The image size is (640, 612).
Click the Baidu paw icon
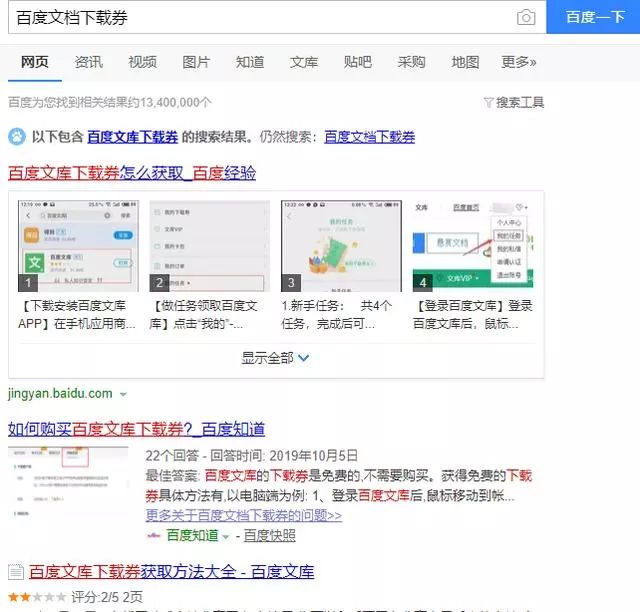[17, 137]
